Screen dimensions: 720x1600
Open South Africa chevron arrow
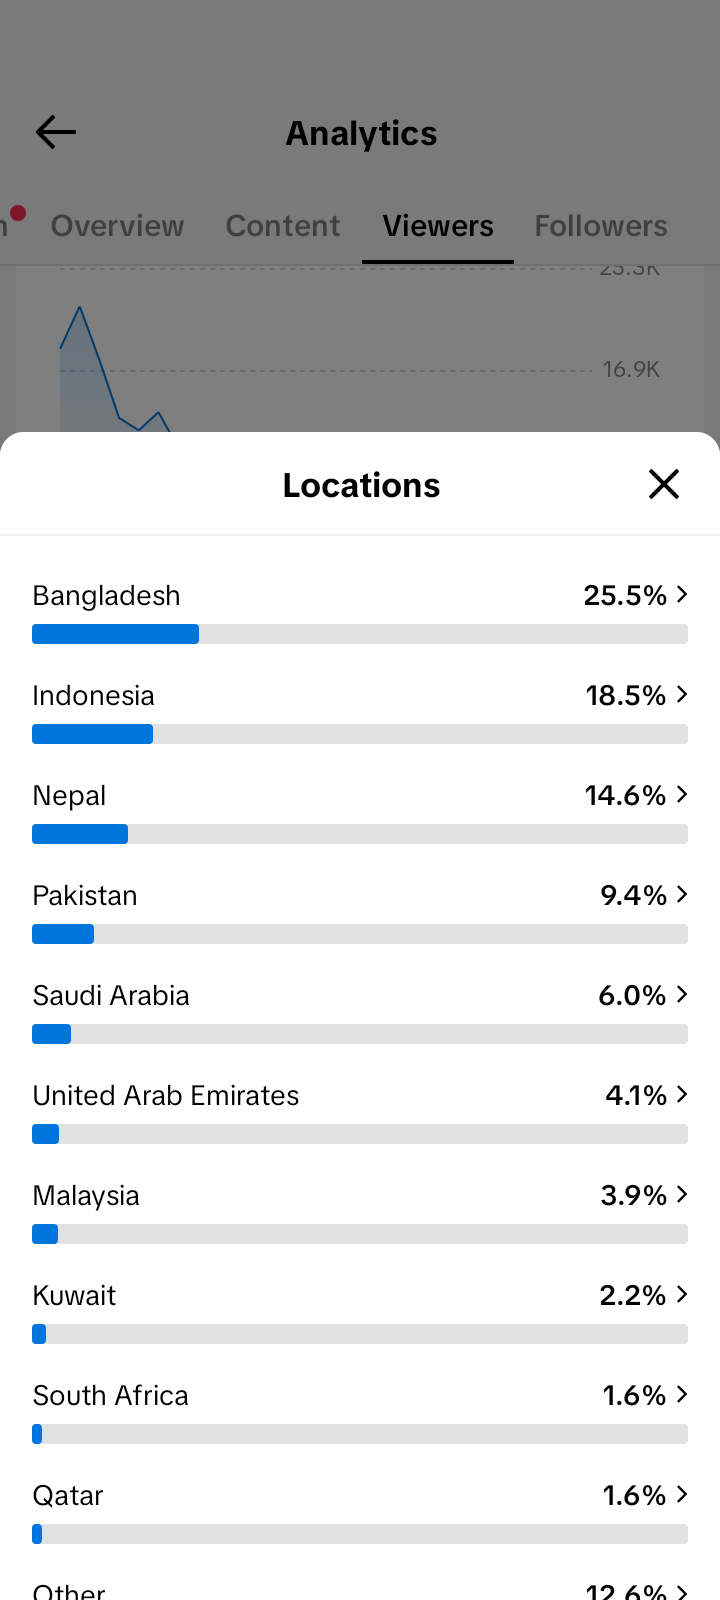point(682,1394)
